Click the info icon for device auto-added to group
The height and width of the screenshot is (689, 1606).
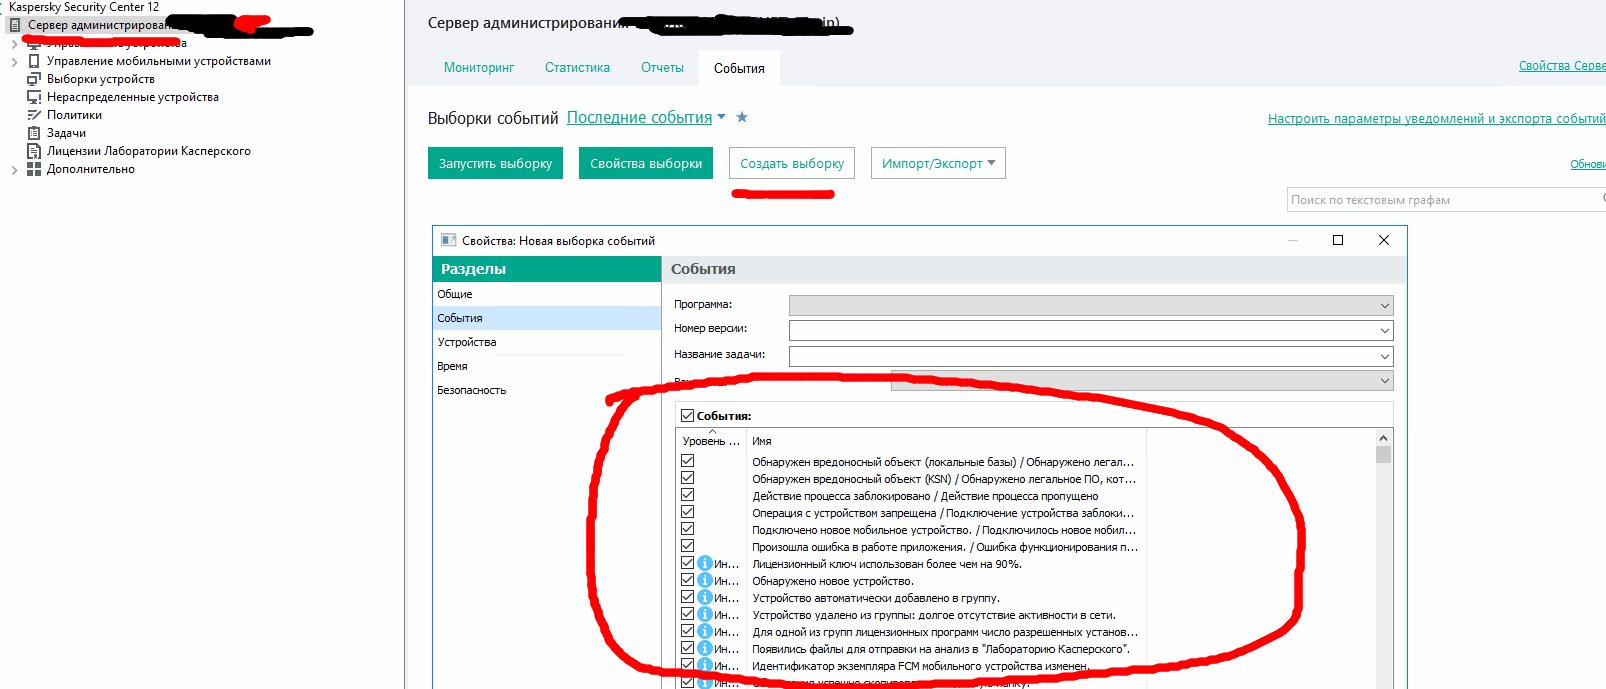(705, 597)
